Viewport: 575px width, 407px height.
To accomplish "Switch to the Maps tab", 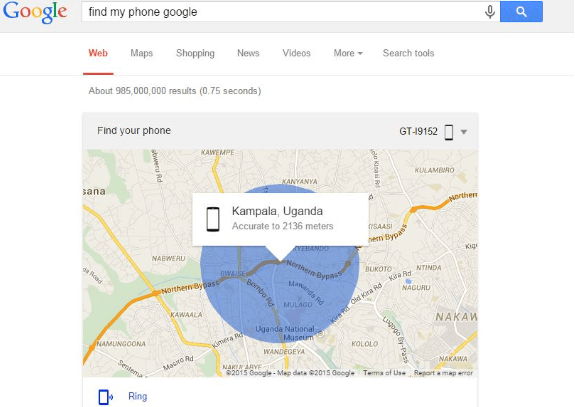I will 142,53.
